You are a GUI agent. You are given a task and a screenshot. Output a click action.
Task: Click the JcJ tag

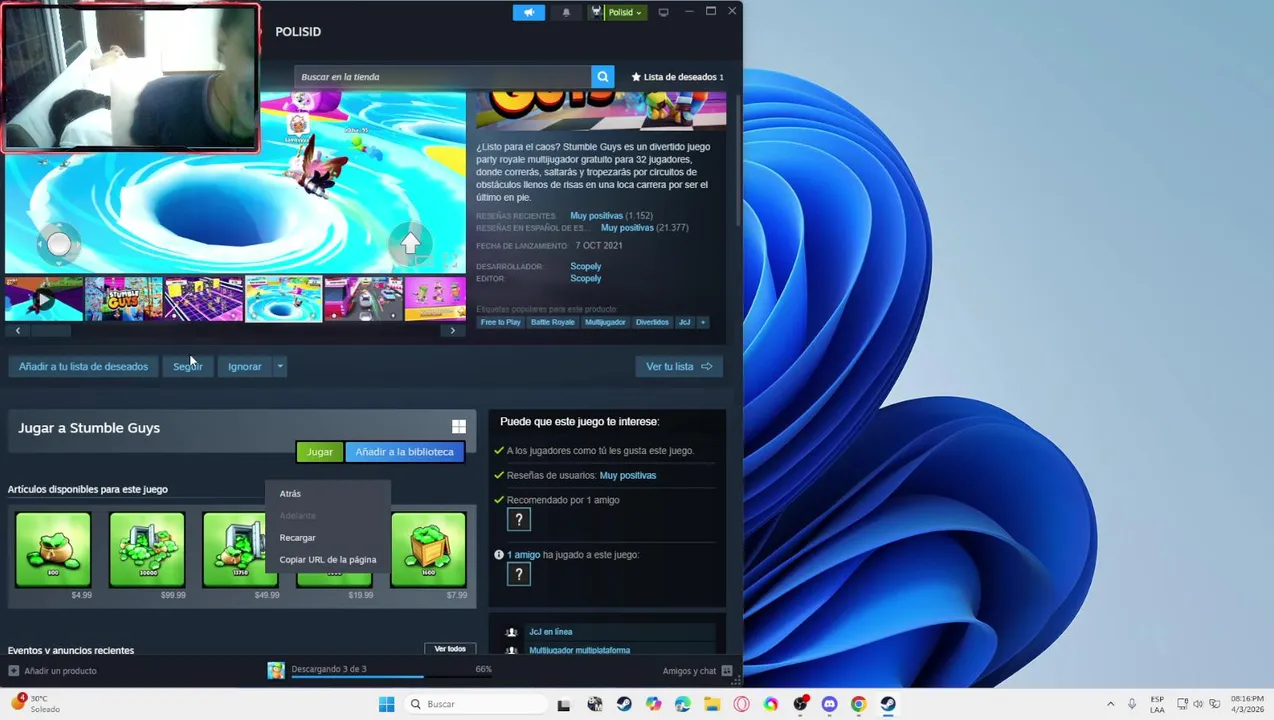[x=684, y=322]
